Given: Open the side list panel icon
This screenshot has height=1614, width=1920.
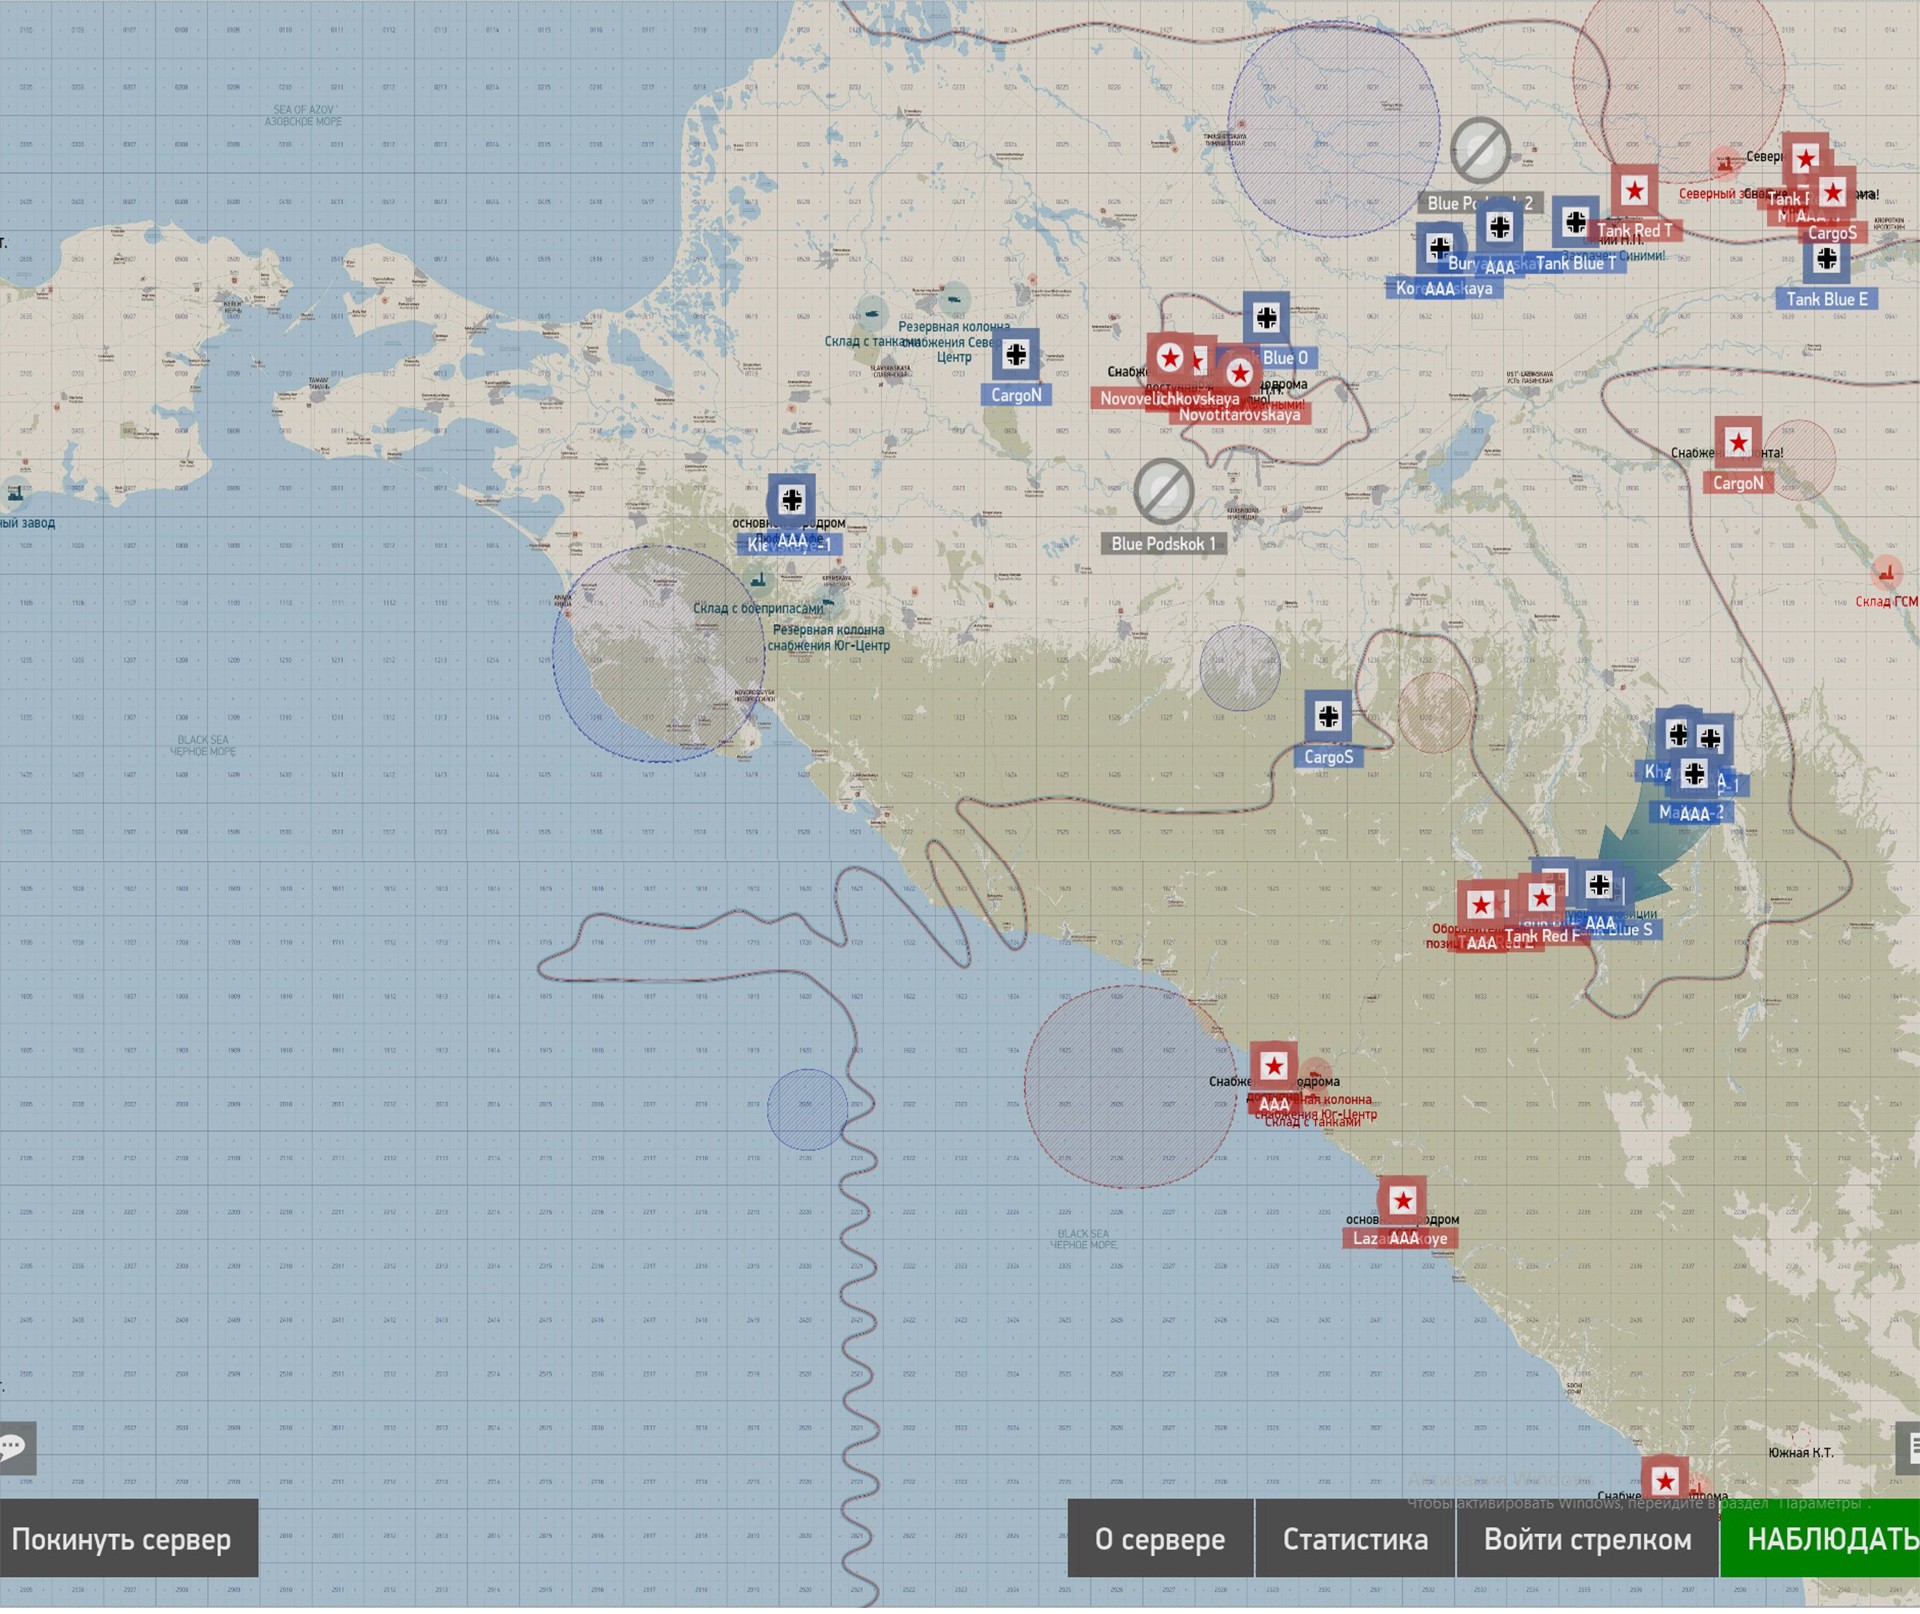Looking at the screenshot, I should pos(1910,1447).
